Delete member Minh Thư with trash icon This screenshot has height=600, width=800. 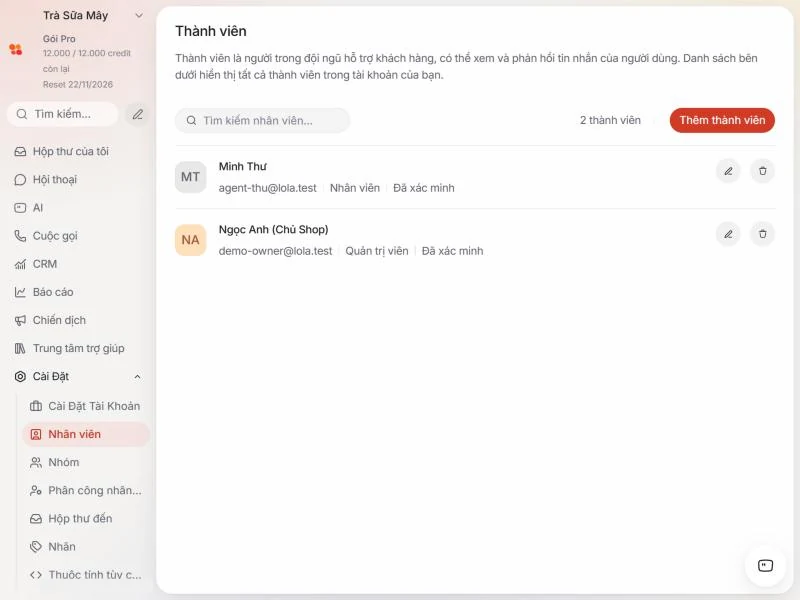click(x=762, y=171)
